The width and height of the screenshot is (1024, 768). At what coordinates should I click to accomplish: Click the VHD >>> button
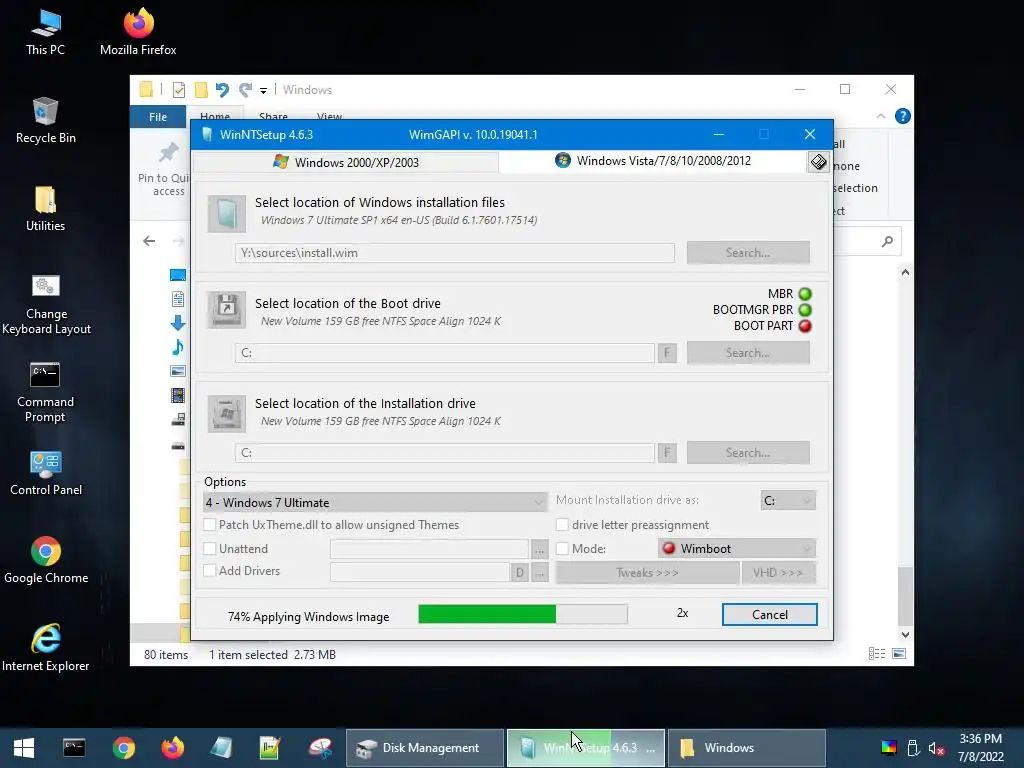pos(778,573)
